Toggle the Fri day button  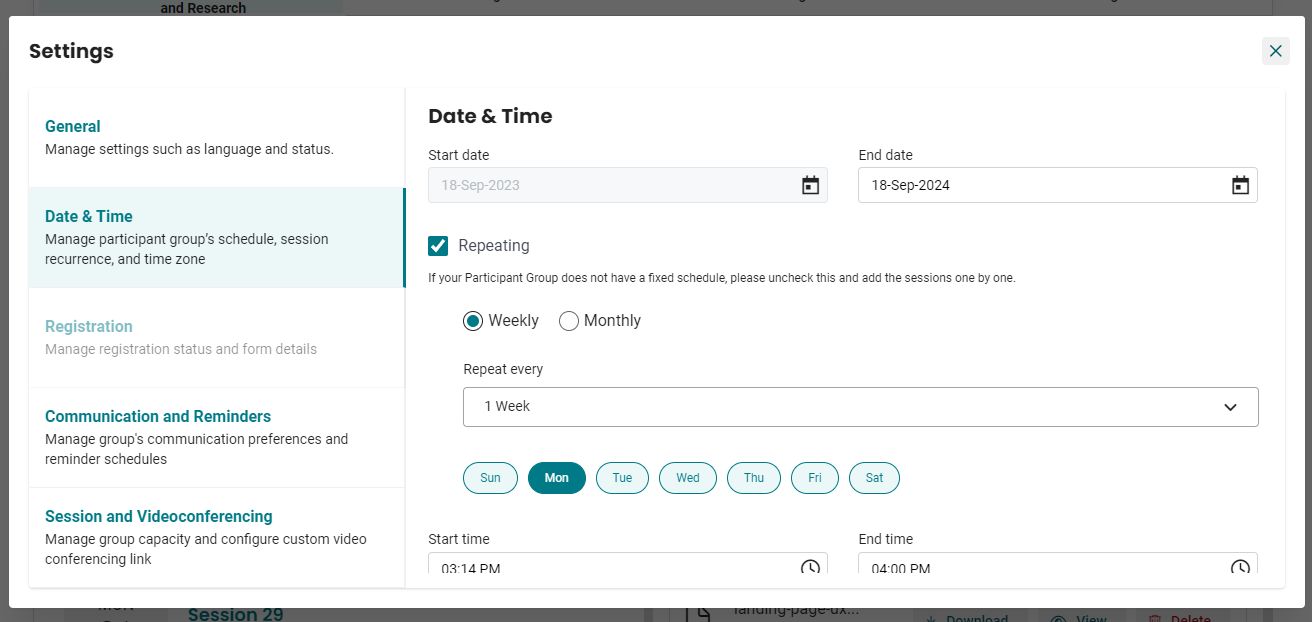815,478
